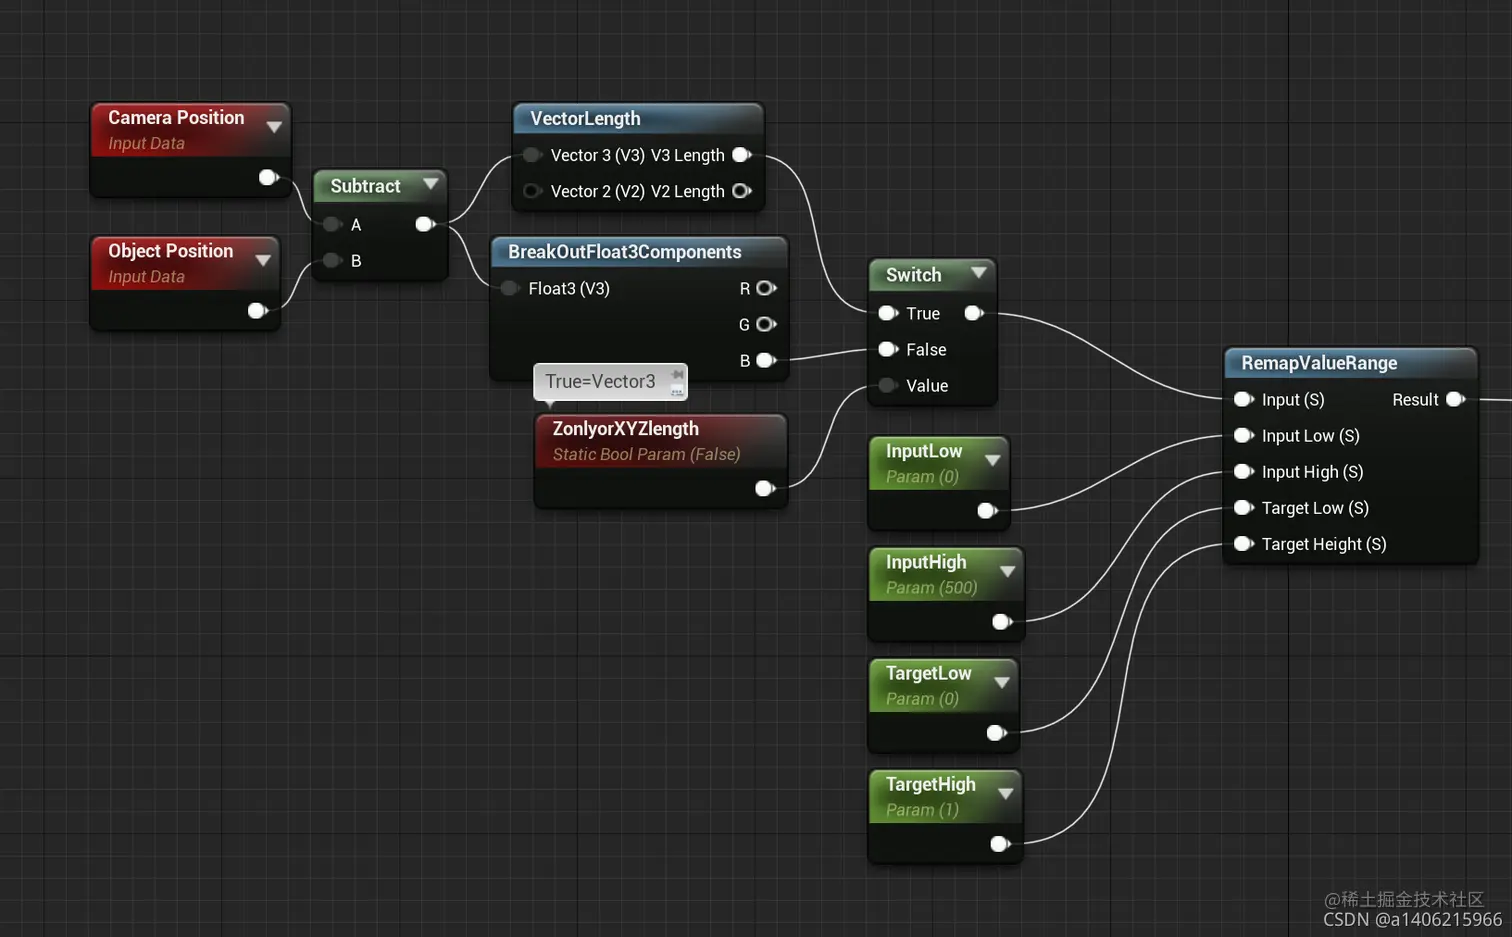Click the Subtract node result output pin
The width and height of the screenshot is (1512, 937).
tap(424, 225)
